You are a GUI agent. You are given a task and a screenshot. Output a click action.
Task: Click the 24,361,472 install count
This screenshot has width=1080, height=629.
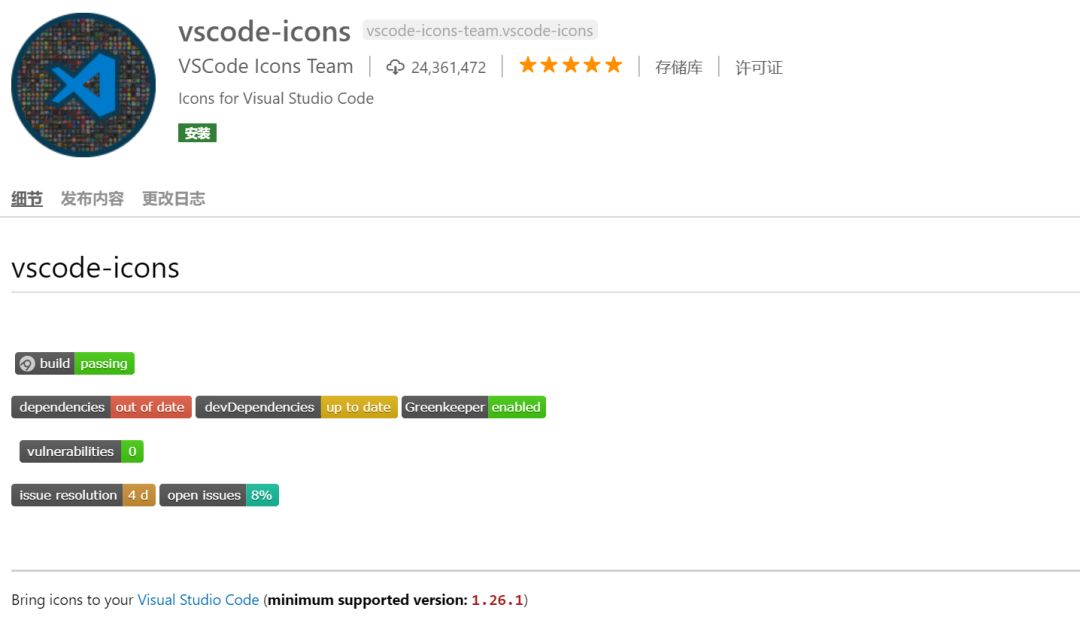[448, 68]
